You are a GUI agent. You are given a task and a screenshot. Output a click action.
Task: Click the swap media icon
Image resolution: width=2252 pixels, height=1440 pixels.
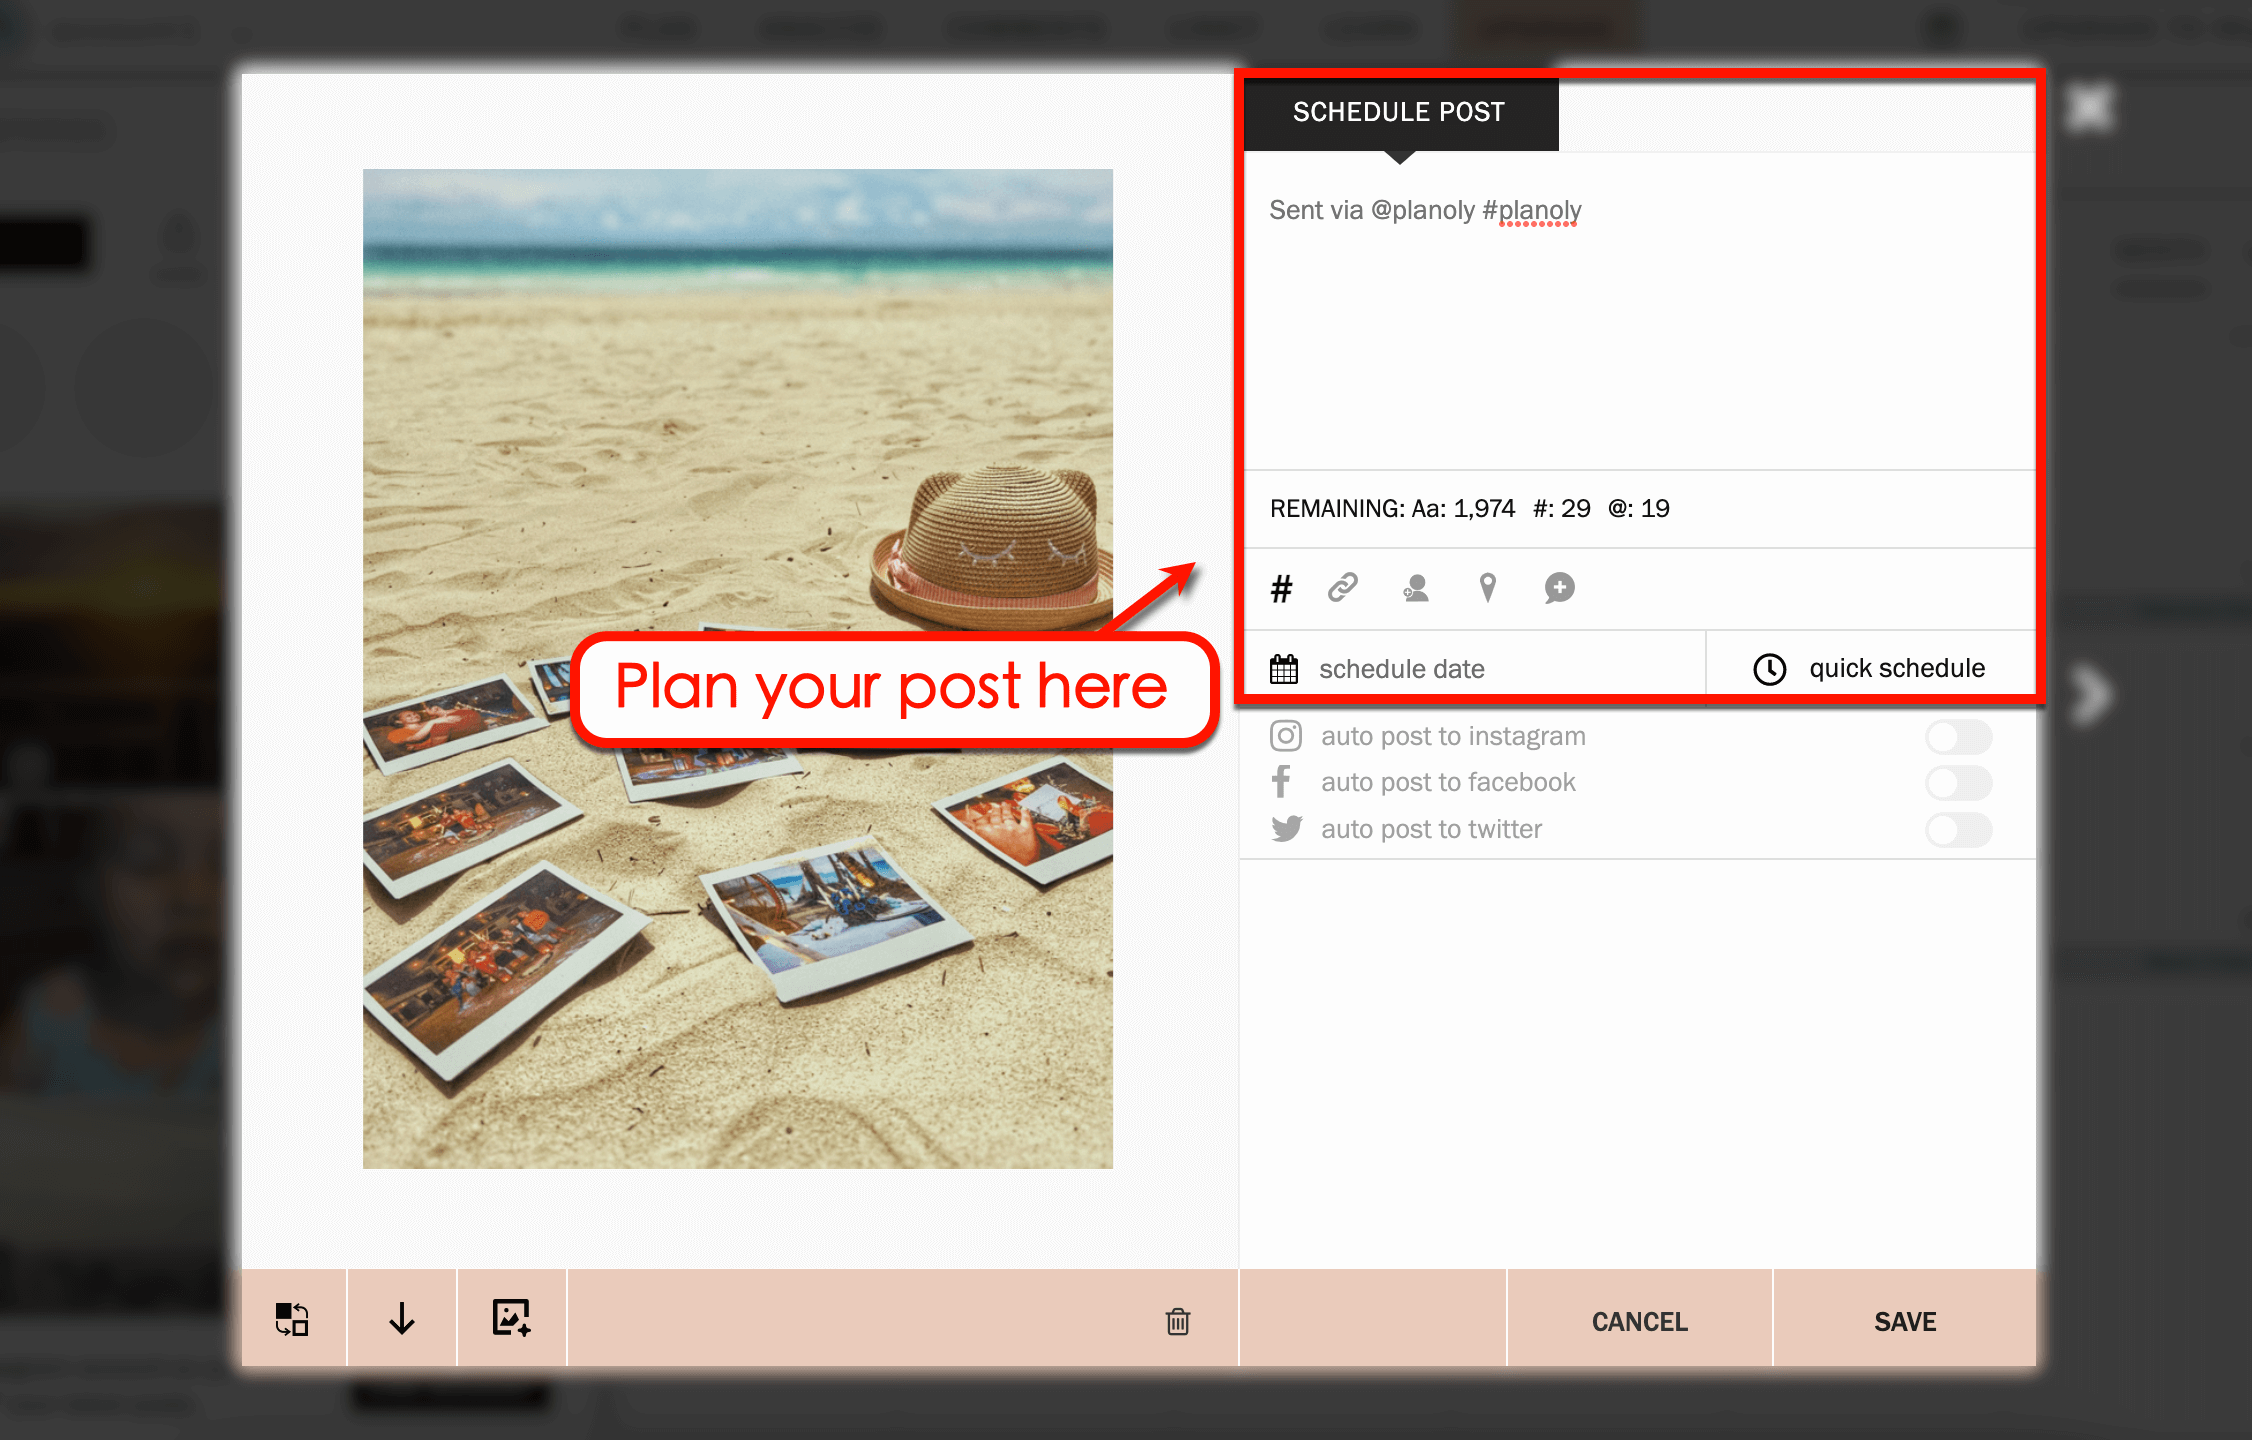(x=291, y=1319)
